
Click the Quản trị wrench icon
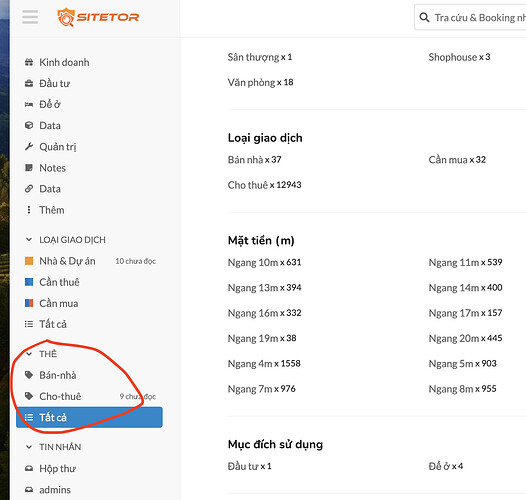29,147
